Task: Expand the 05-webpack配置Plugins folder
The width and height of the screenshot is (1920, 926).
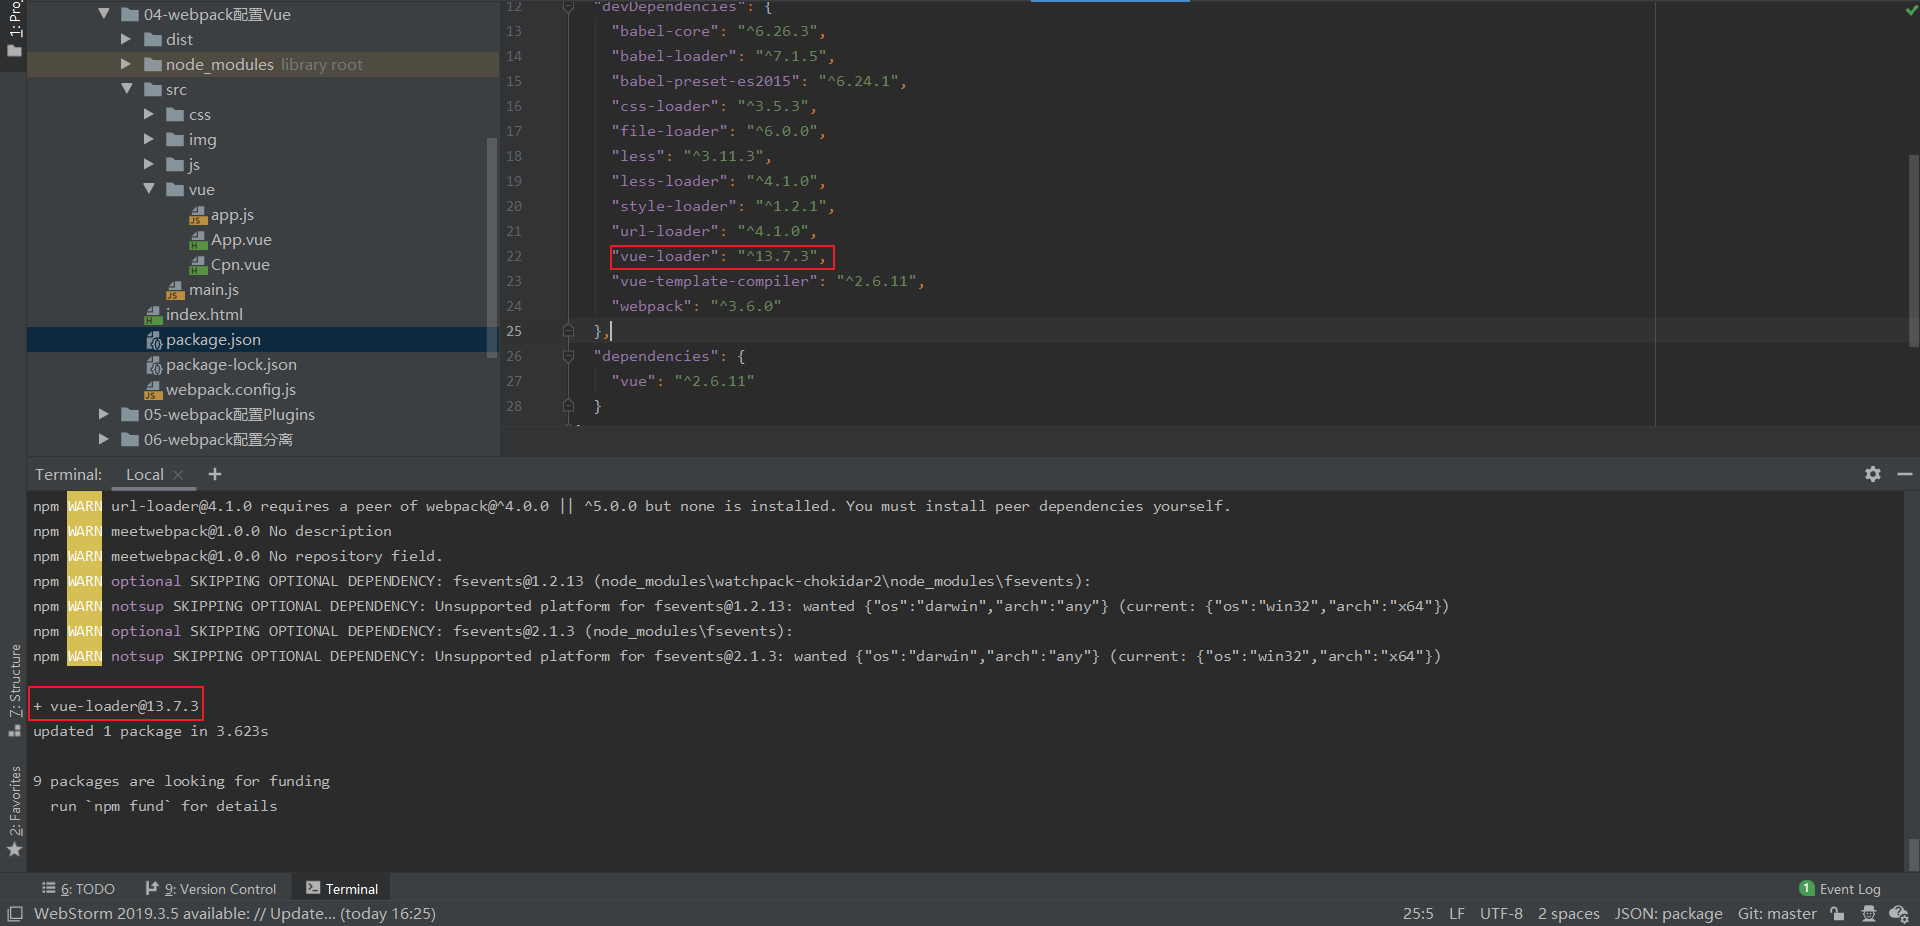Action: coord(104,414)
